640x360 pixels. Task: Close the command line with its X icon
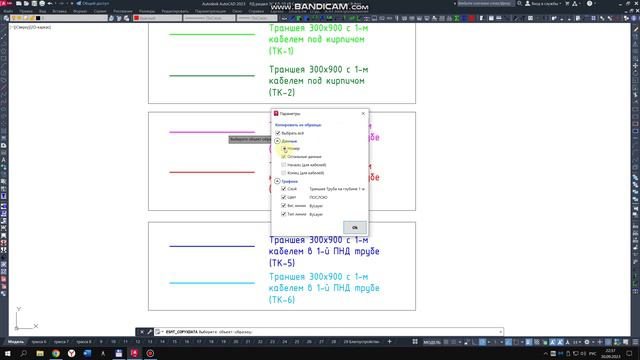142,332
